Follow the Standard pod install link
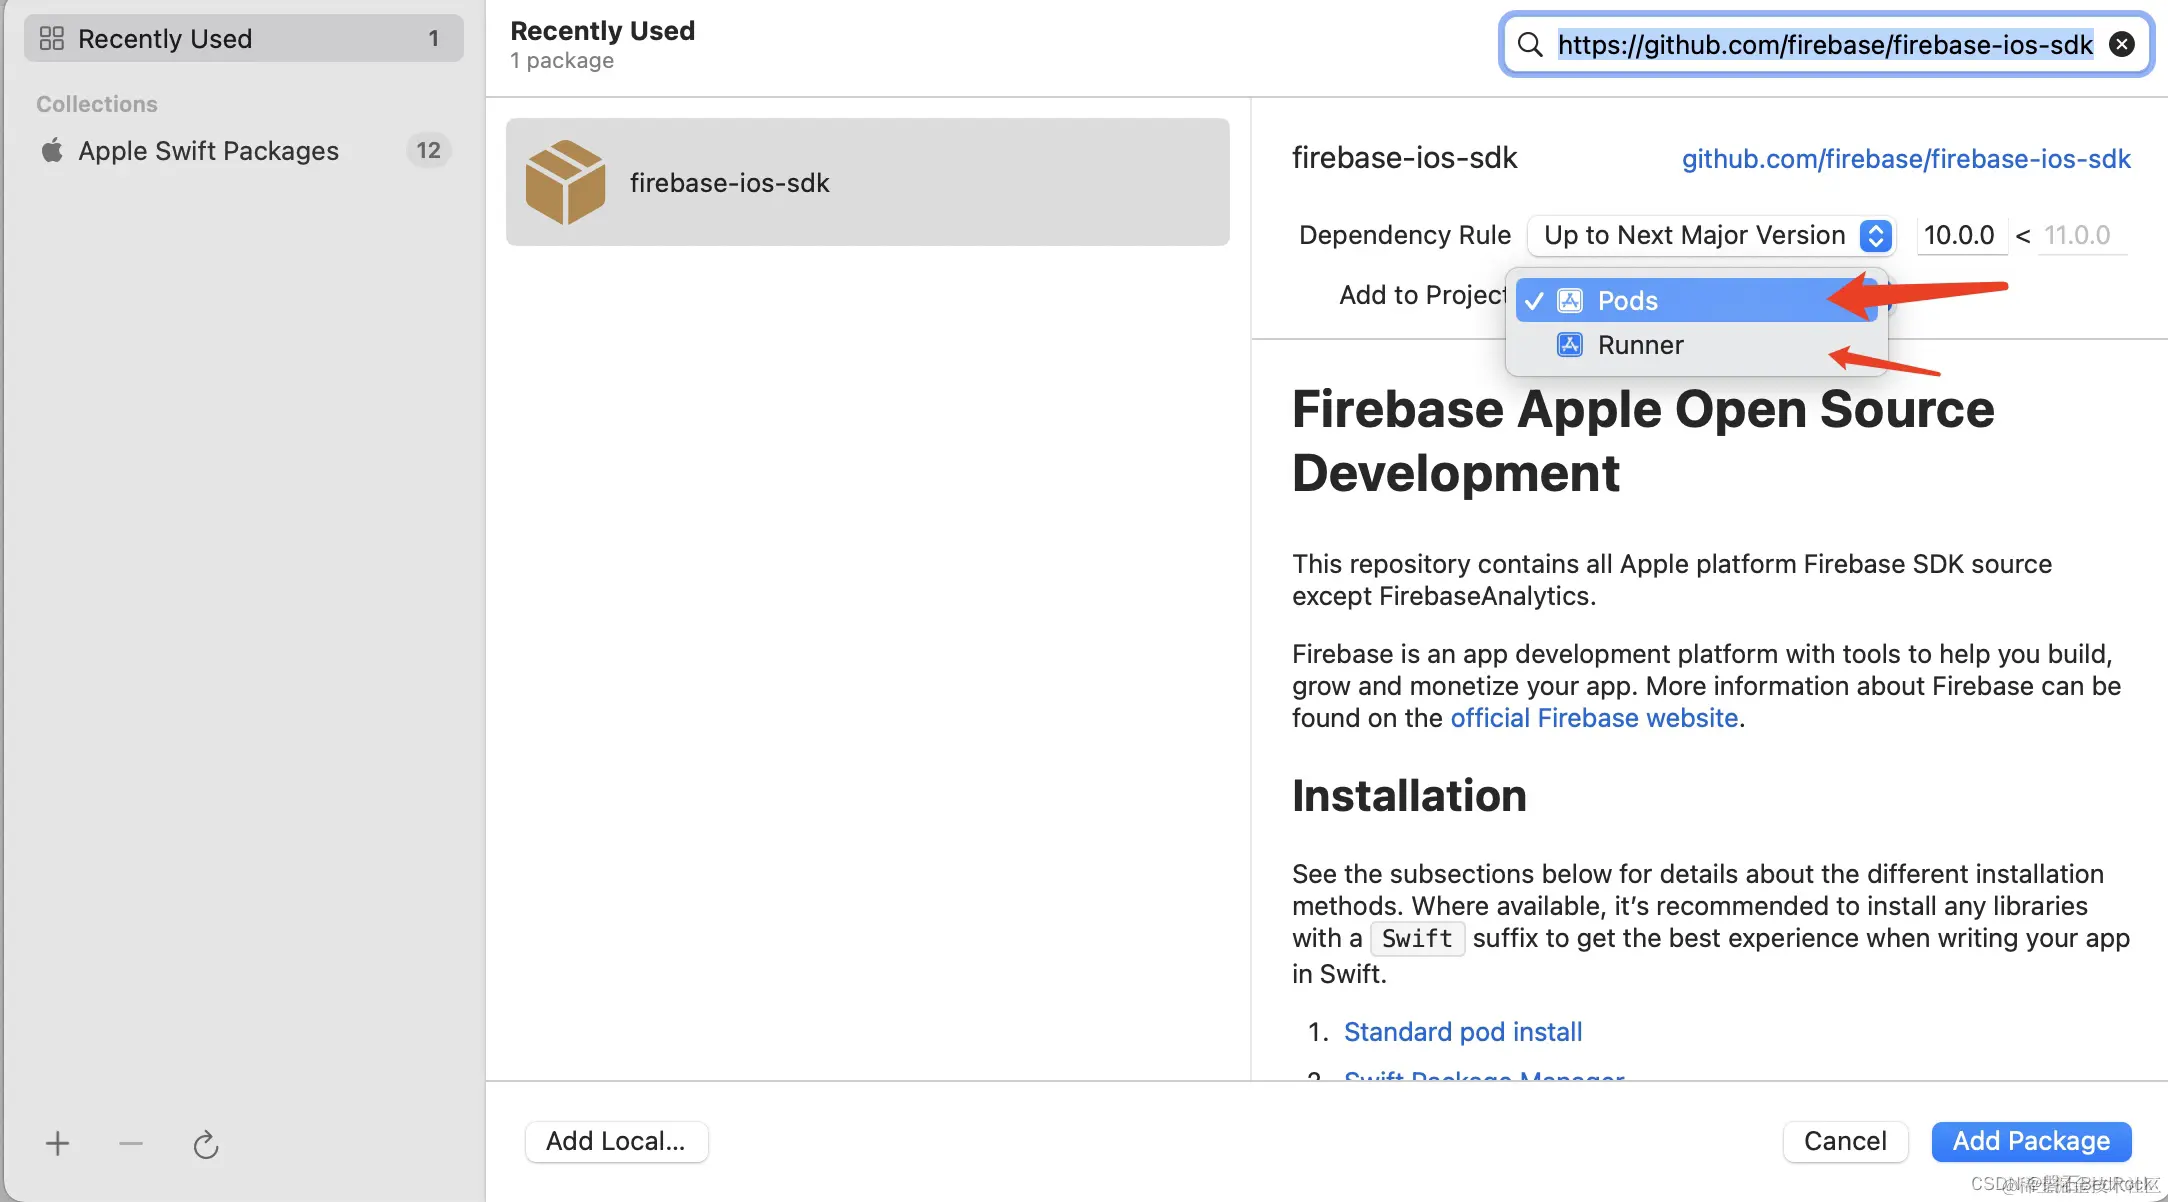 coord(1462,1032)
